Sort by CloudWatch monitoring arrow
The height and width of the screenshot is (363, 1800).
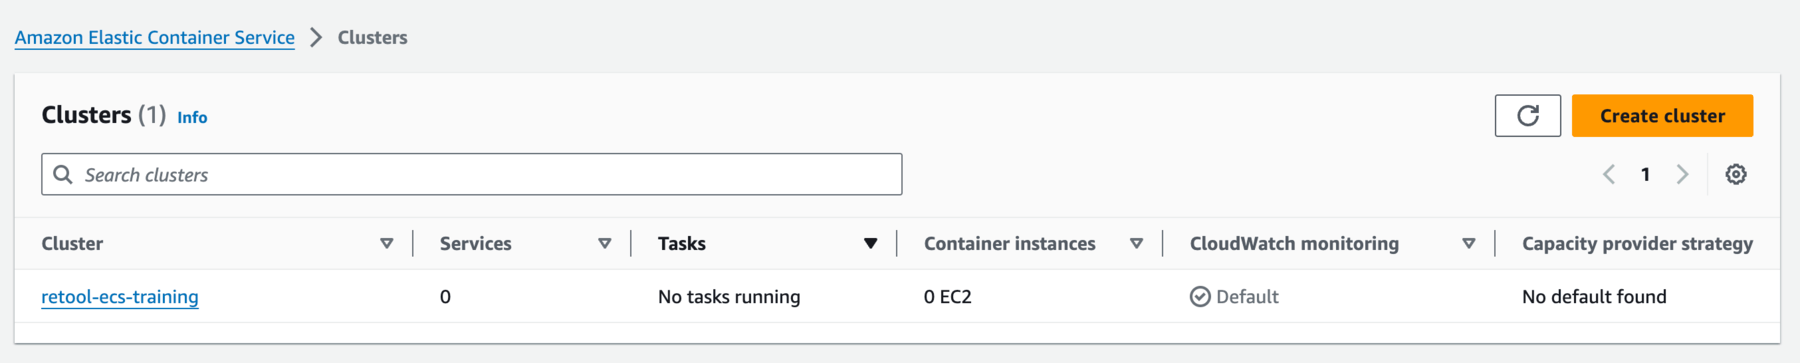tap(1469, 244)
